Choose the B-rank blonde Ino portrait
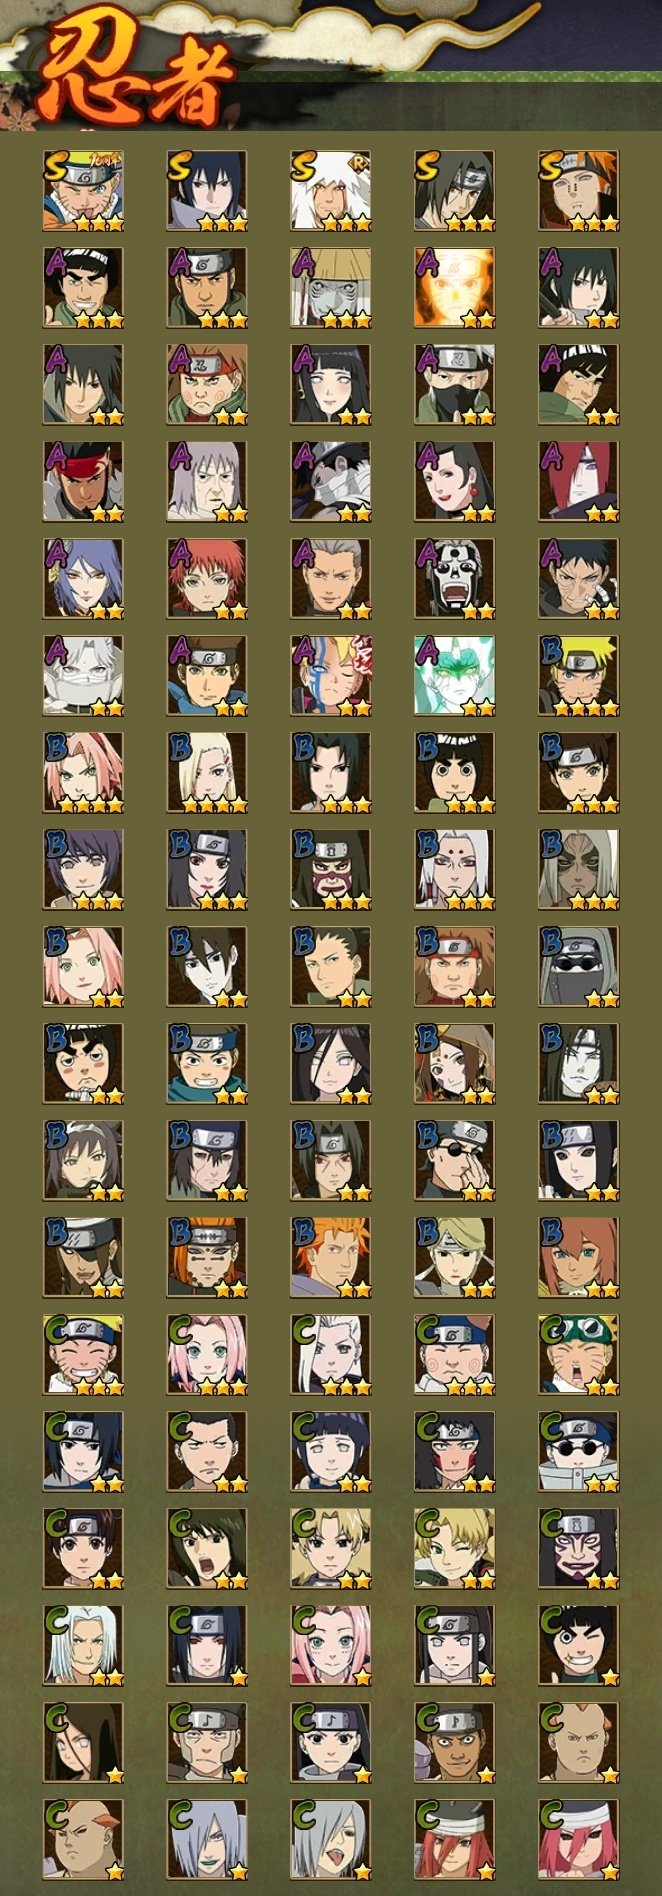 (207, 773)
